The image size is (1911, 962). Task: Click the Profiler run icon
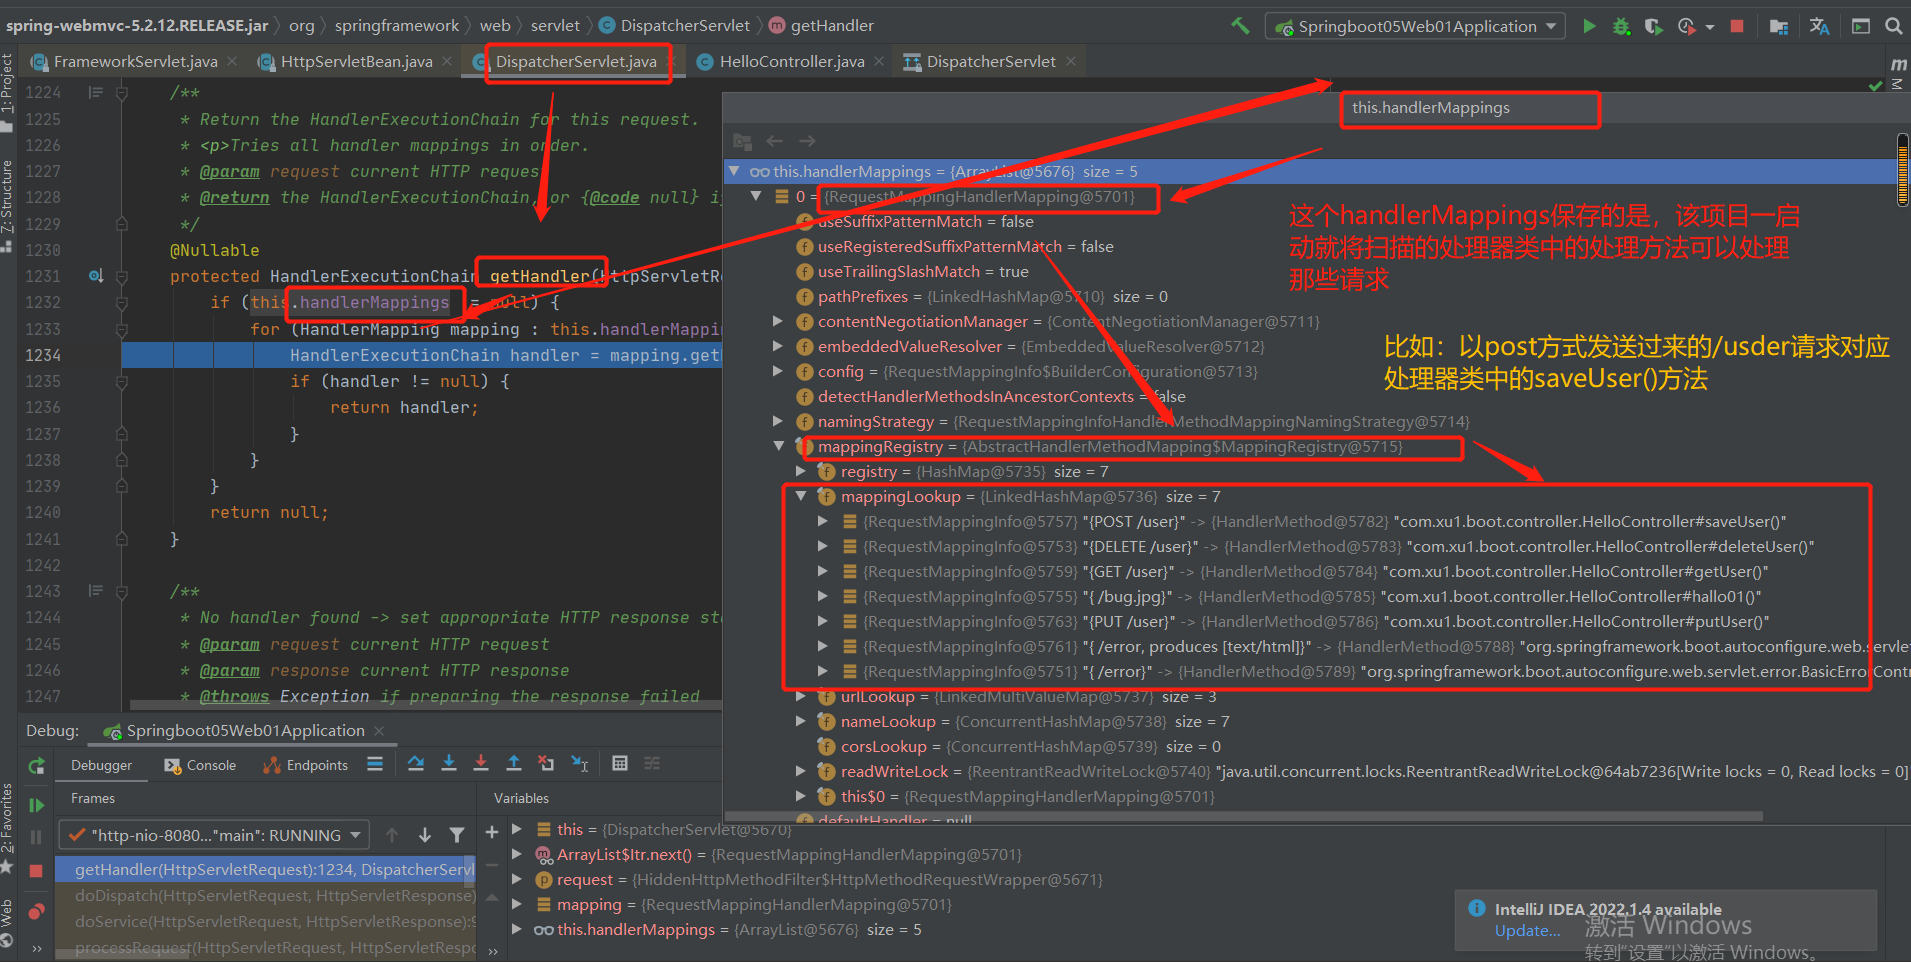(1687, 26)
